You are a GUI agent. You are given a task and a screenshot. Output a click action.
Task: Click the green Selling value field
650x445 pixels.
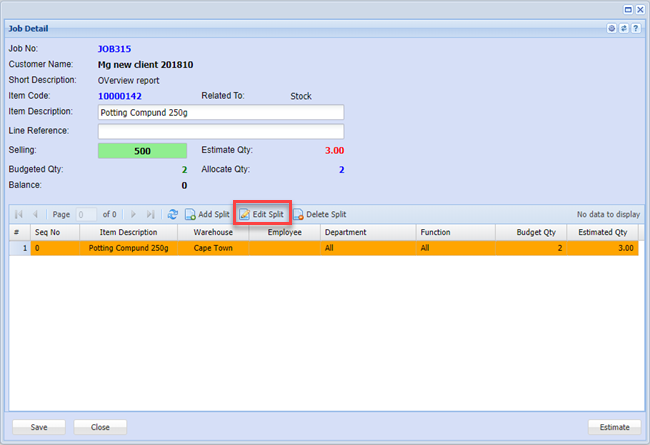[142, 150]
